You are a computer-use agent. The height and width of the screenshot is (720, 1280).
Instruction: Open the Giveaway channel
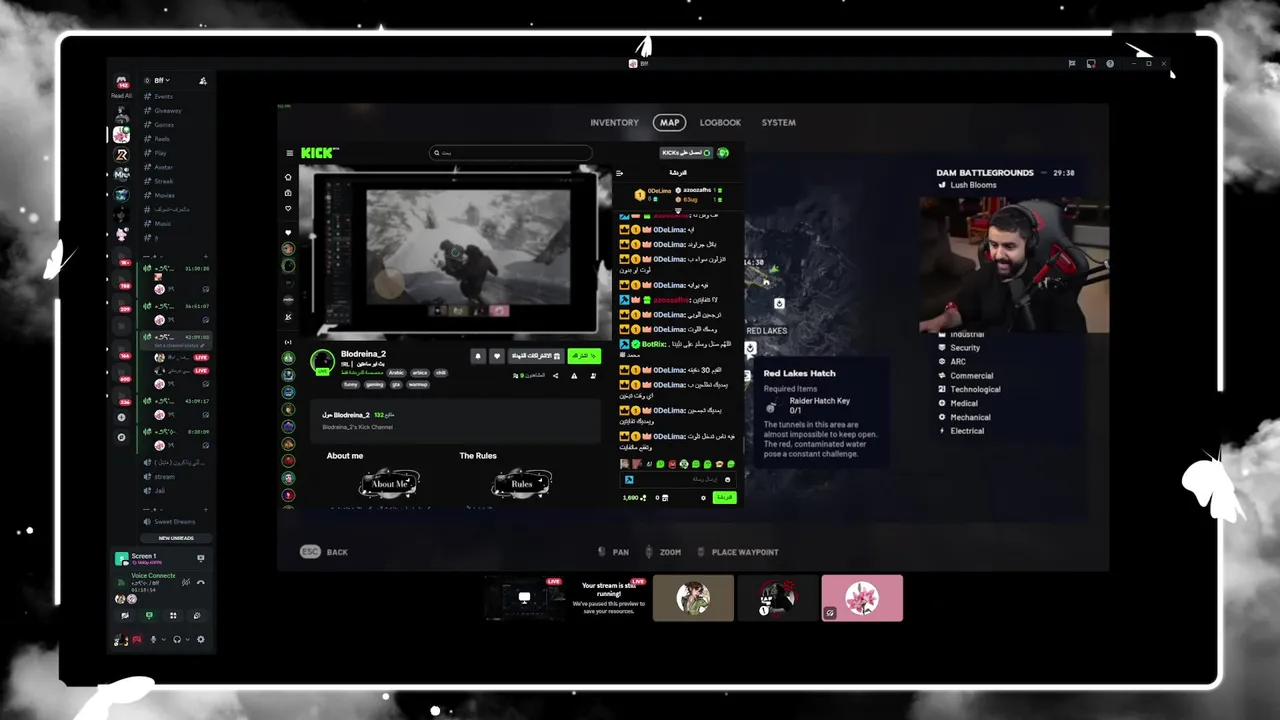click(x=167, y=111)
